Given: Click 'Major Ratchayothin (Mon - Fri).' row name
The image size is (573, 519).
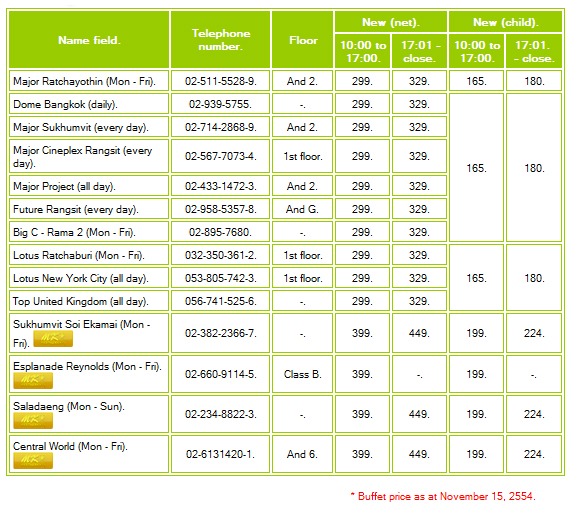Looking at the screenshot, I should point(84,81).
